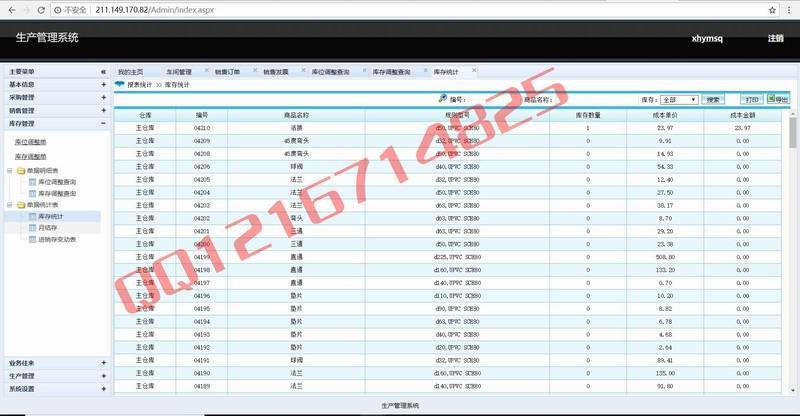Viewport: 800px width, 416px height.
Task: Close the 库位调整查询 tab with its X
Action: [364, 70]
